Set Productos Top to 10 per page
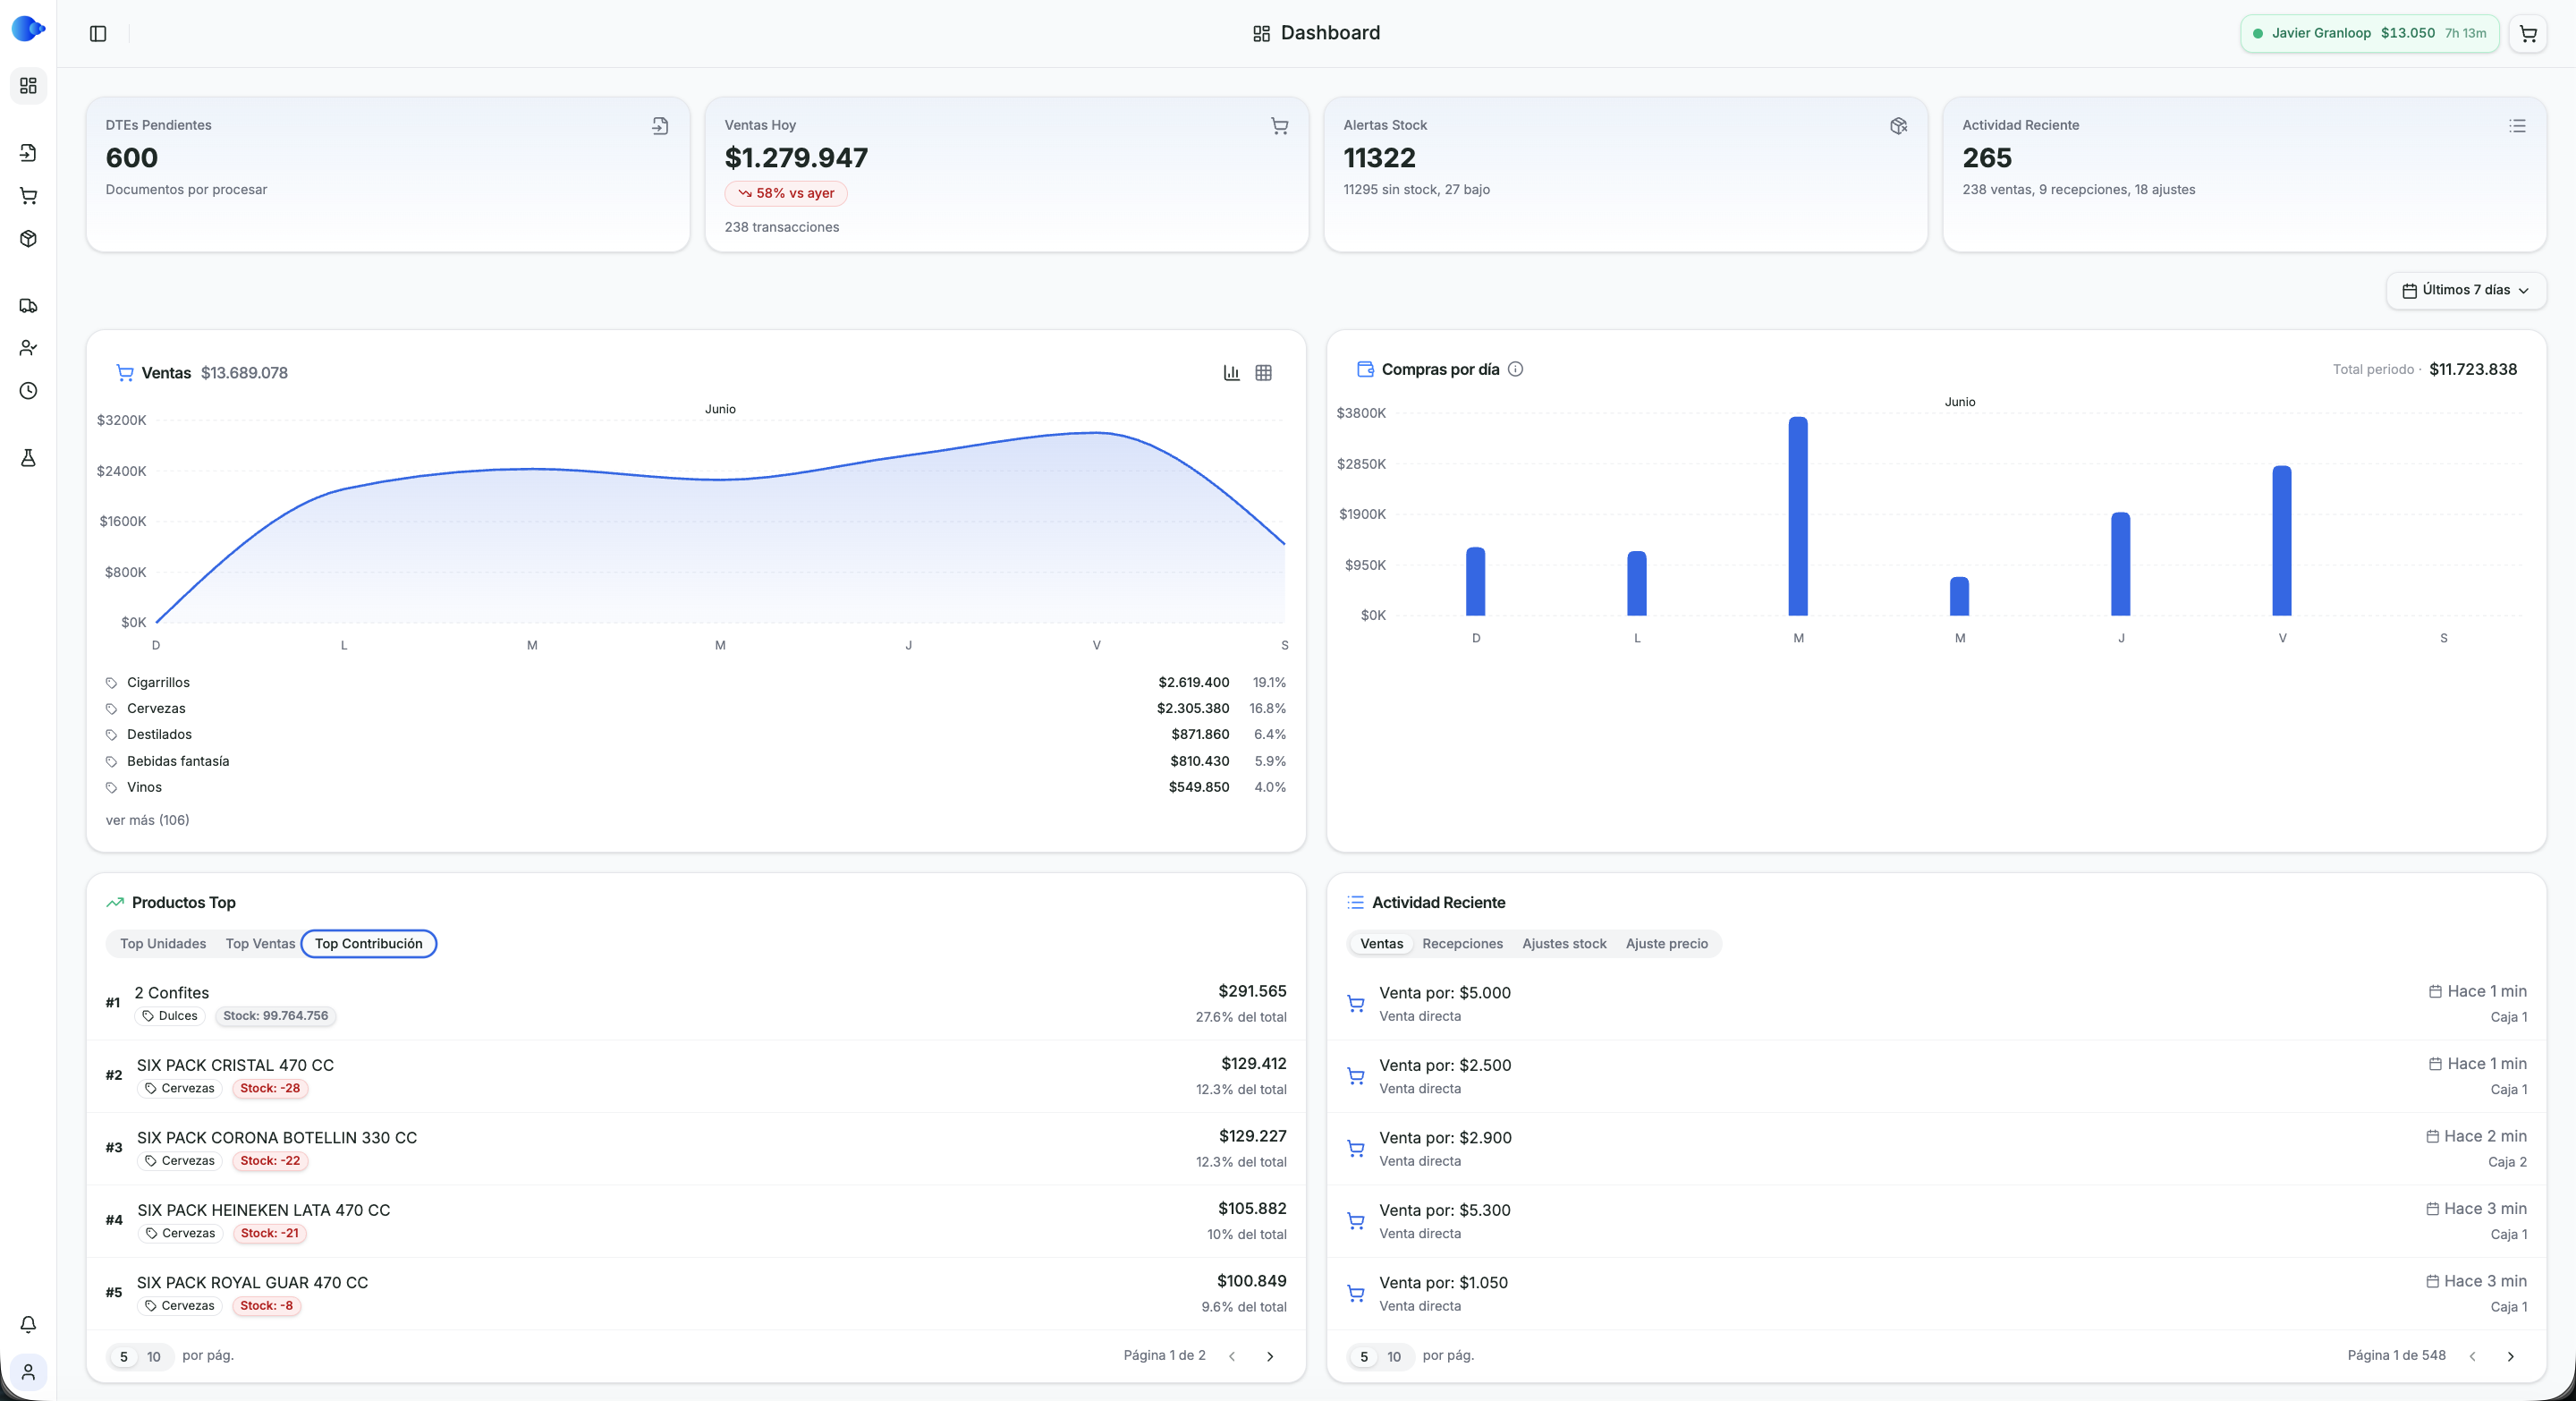The width and height of the screenshot is (2576, 1401). [x=154, y=1356]
